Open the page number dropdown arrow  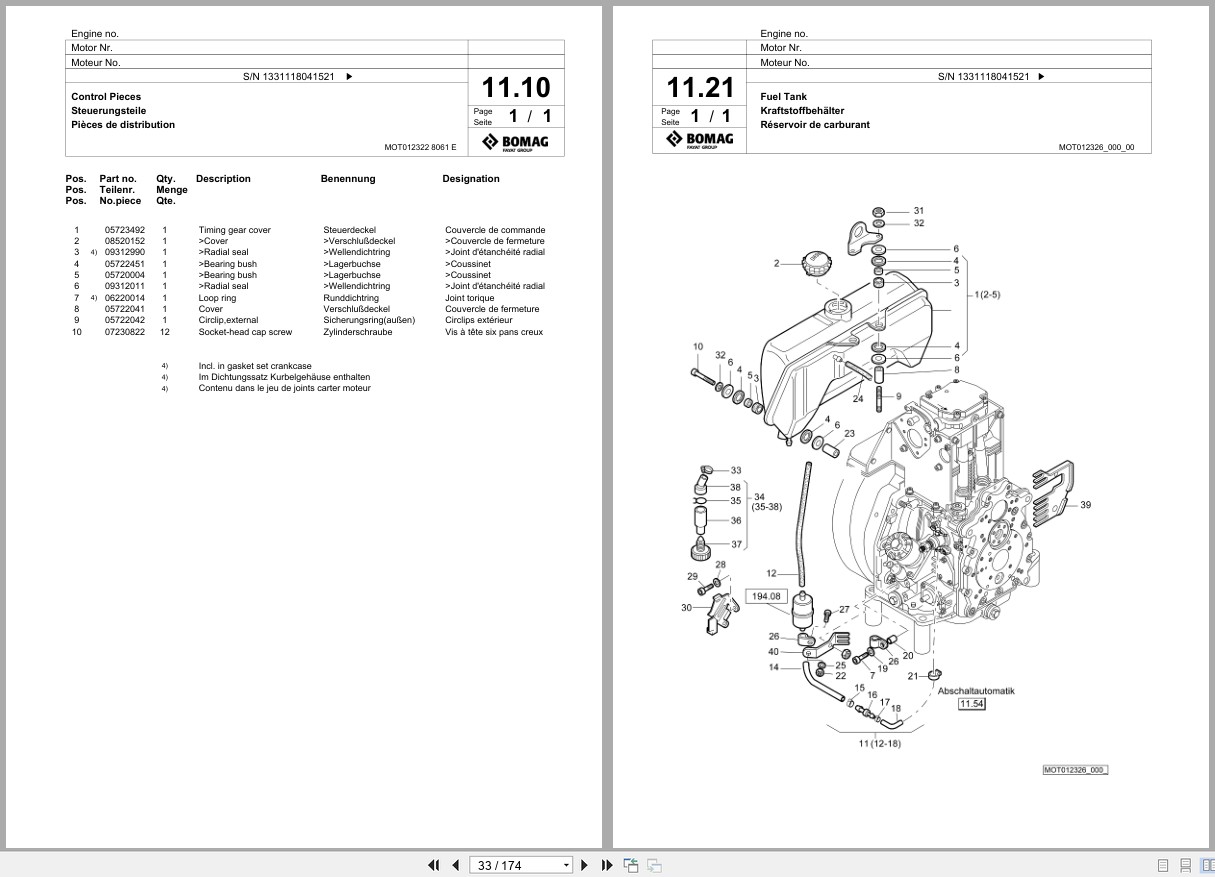click(x=566, y=865)
